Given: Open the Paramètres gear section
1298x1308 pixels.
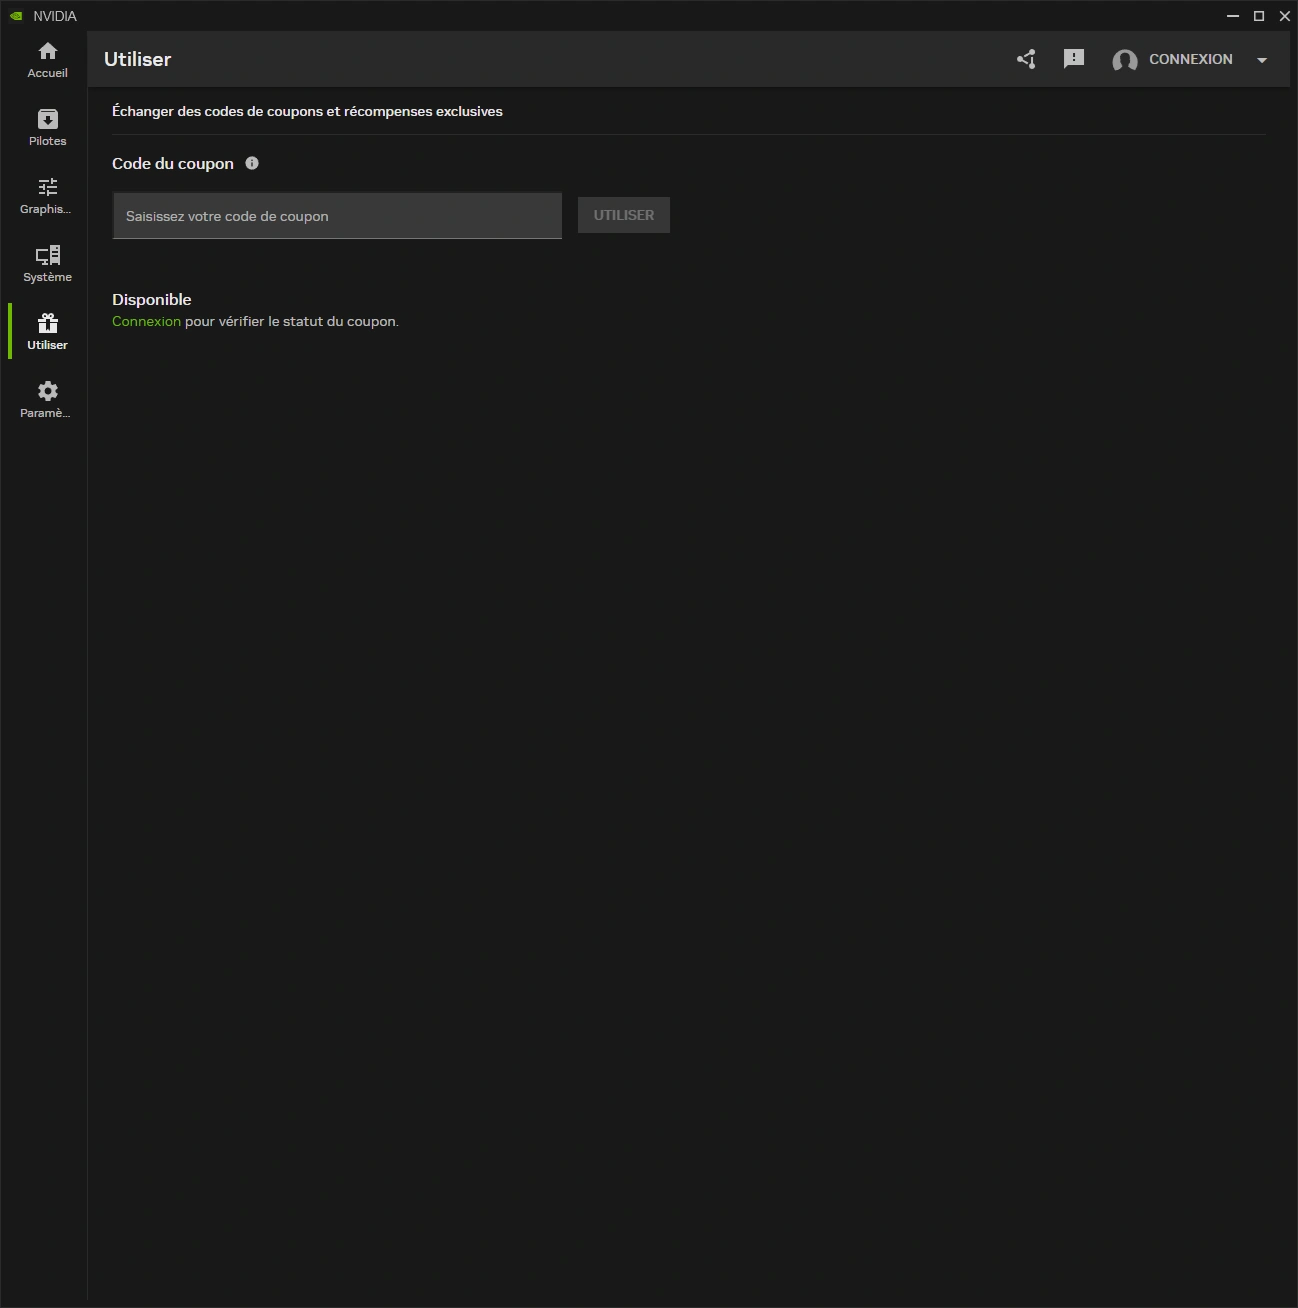Looking at the screenshot, I should [x=47, y=400].
